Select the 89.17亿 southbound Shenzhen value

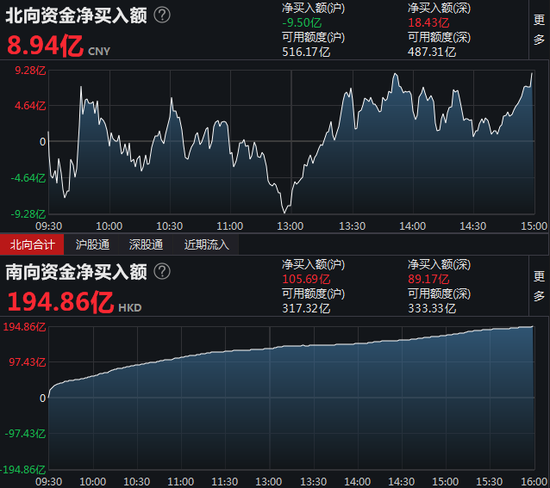click(x=428, y=279)
